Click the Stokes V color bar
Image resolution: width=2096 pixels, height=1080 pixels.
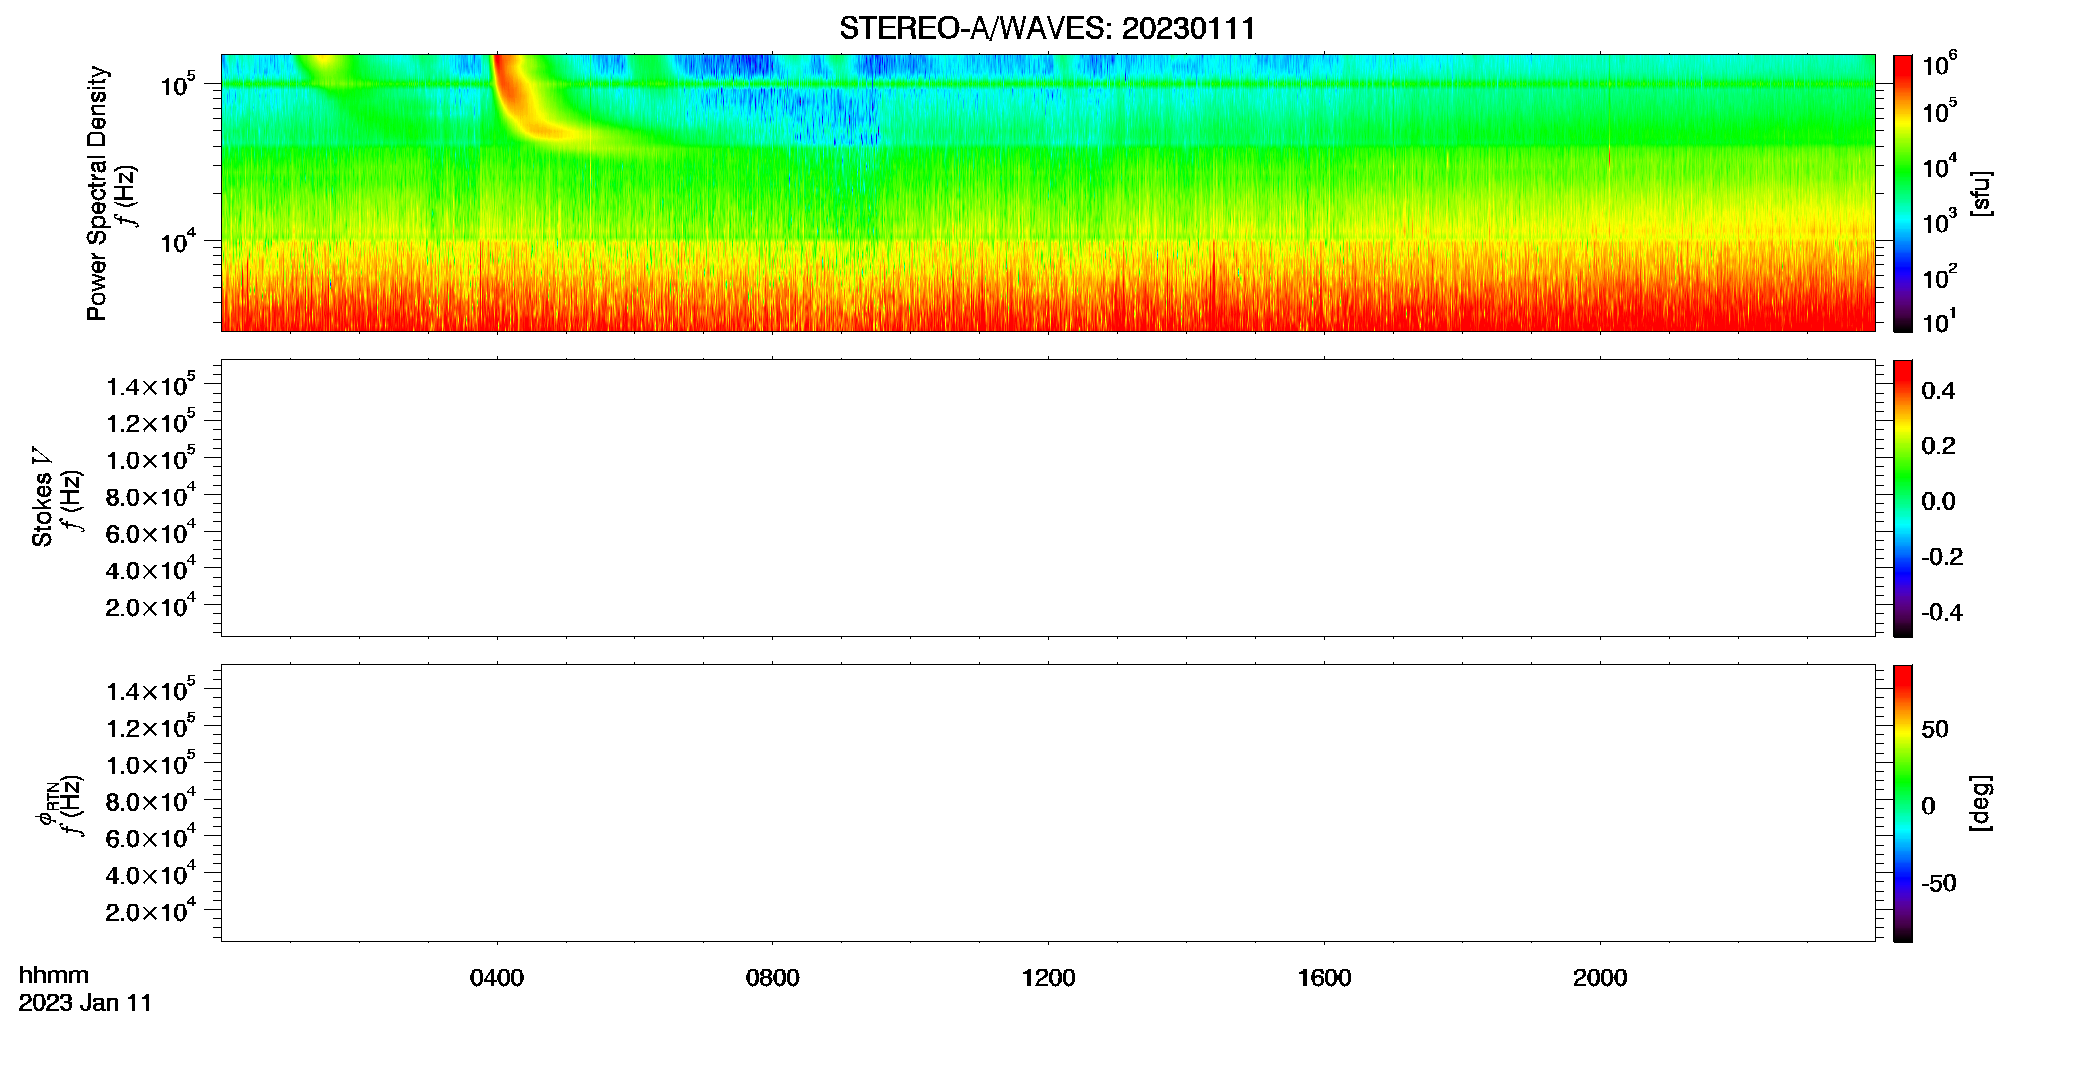[1903, 498]
